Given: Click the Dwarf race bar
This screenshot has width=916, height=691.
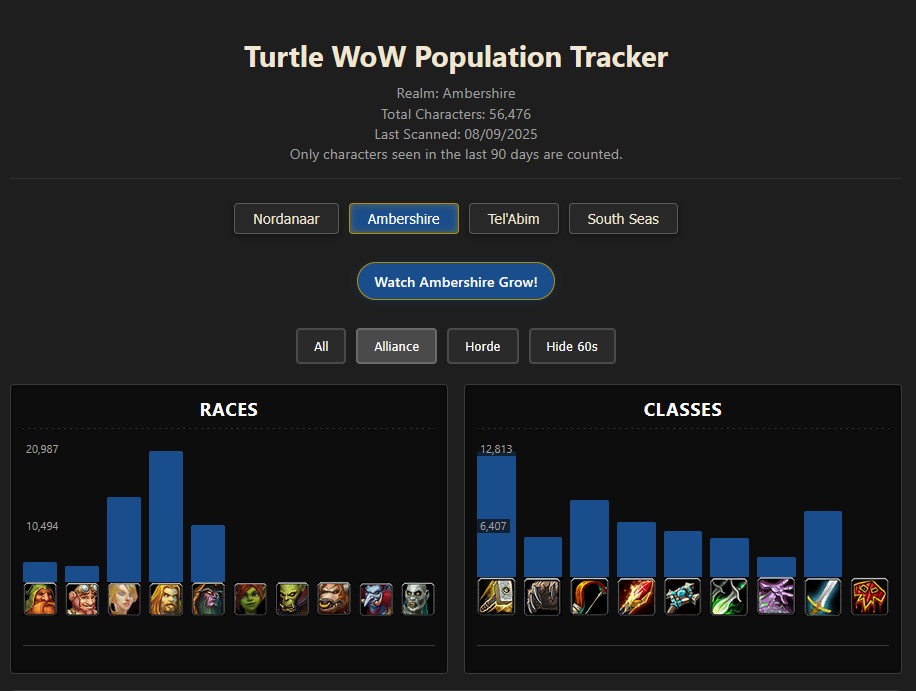Looking at the screenshot, I should (40, 572).
